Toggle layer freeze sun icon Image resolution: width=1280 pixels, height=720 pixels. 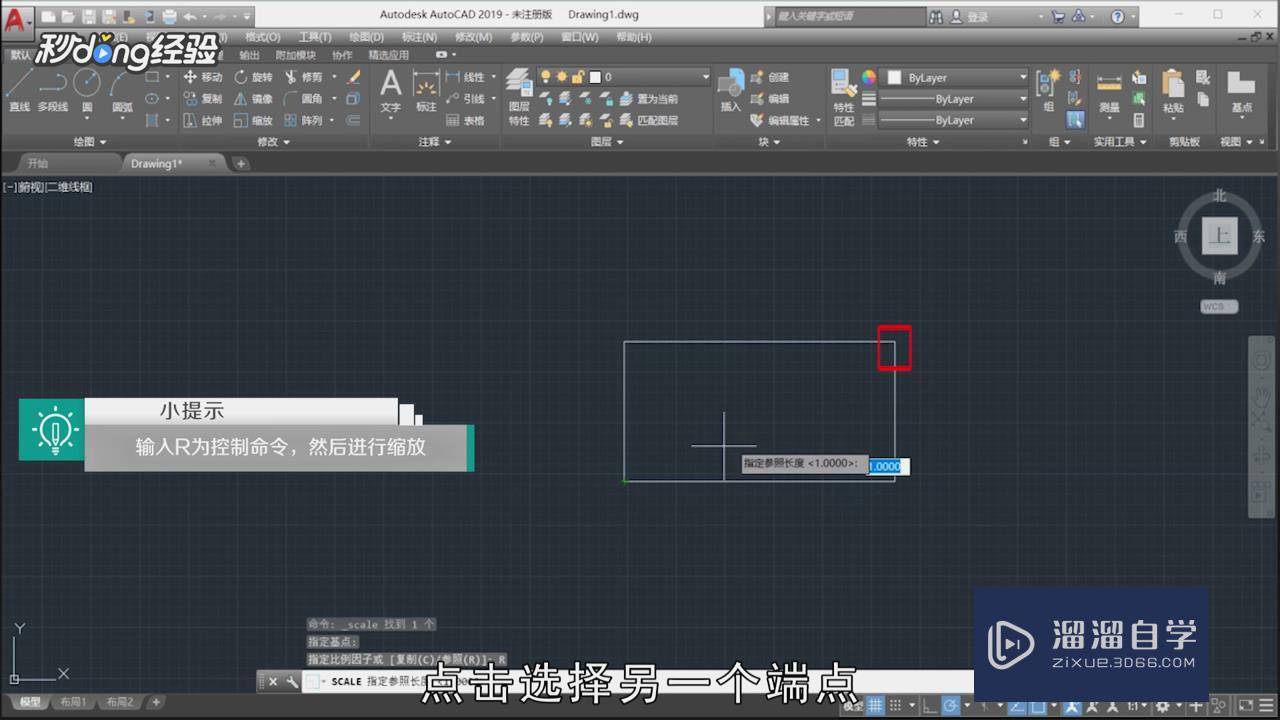(562, 77)
